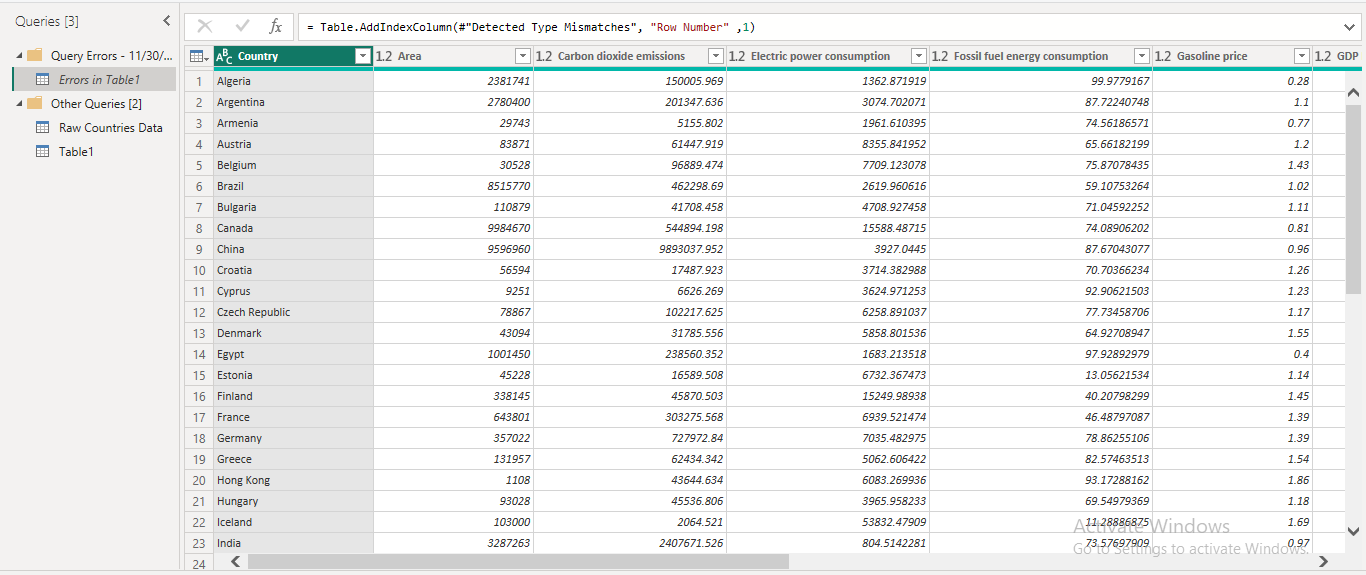The width and height of the screenshot is (1366, 575).
Task: Select row number 1 header
Action: 199,81
